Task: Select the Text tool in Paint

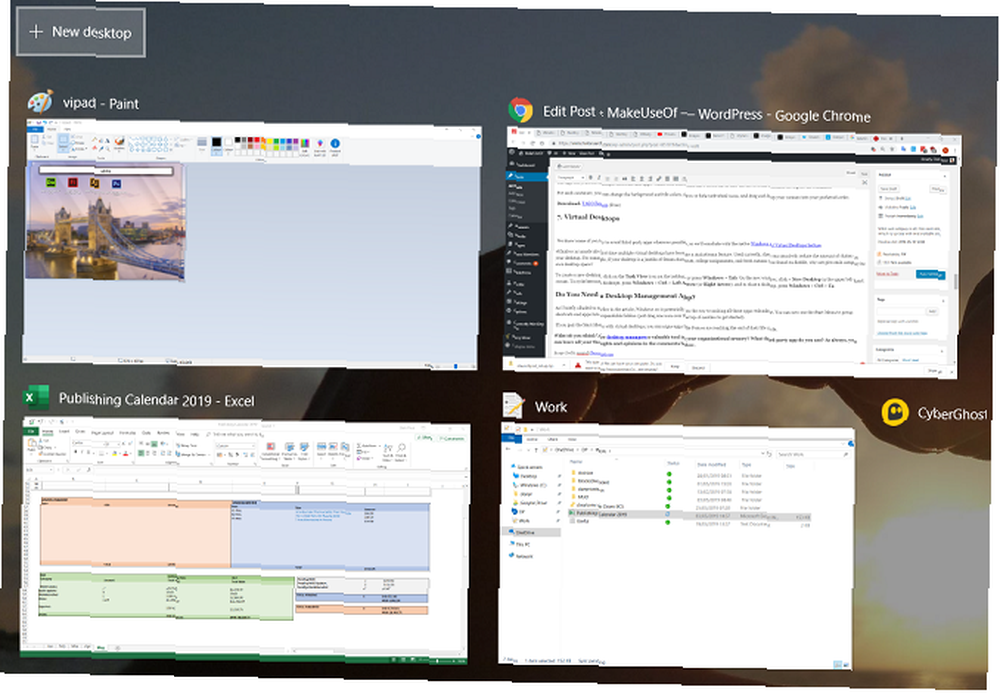Action: (x=108, y=139)
